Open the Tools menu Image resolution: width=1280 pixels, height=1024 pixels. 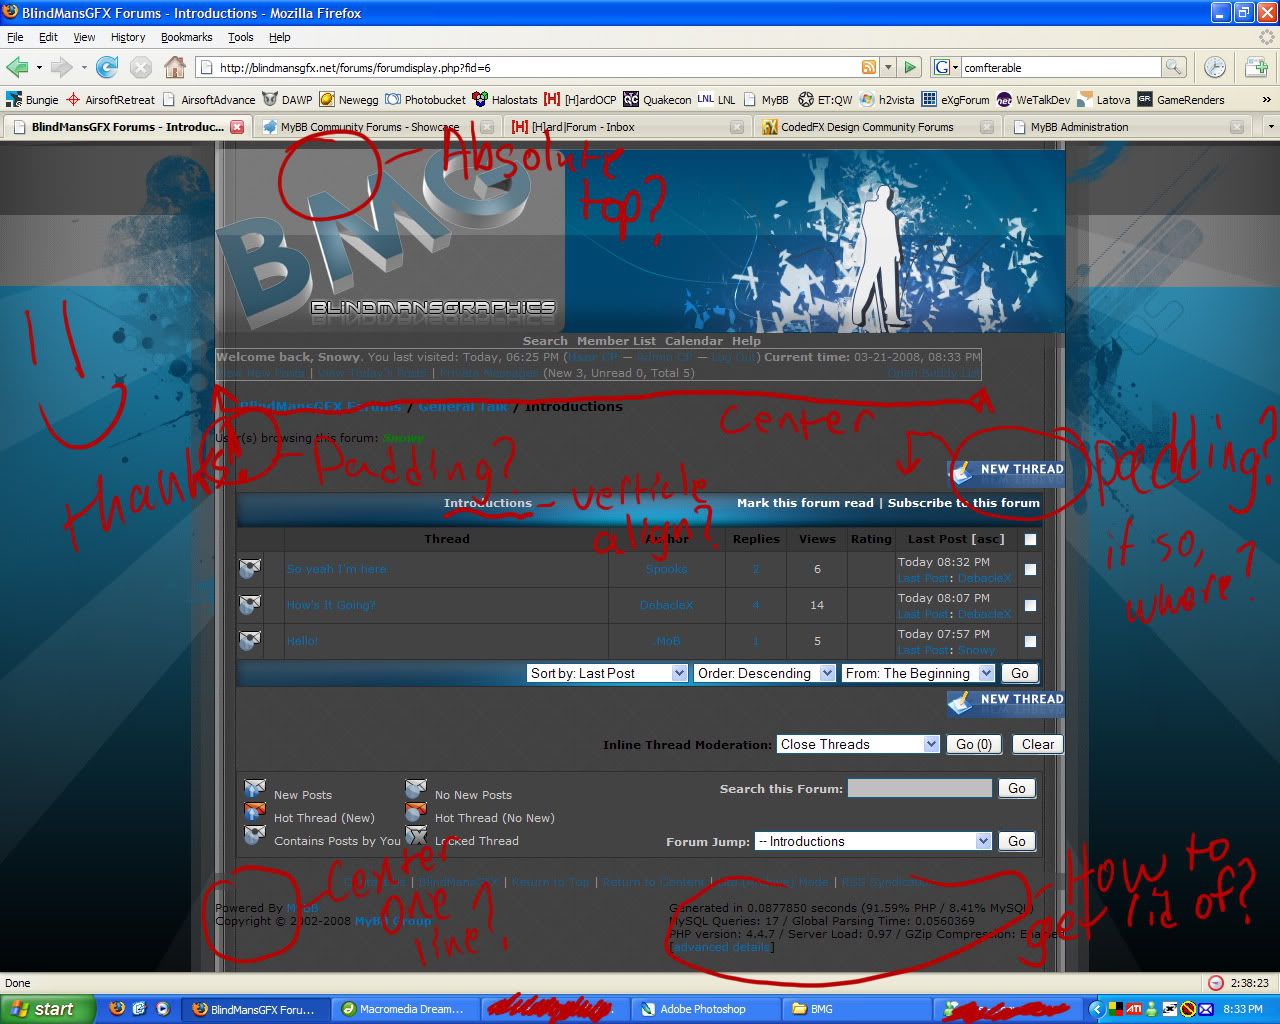(241, 37)
